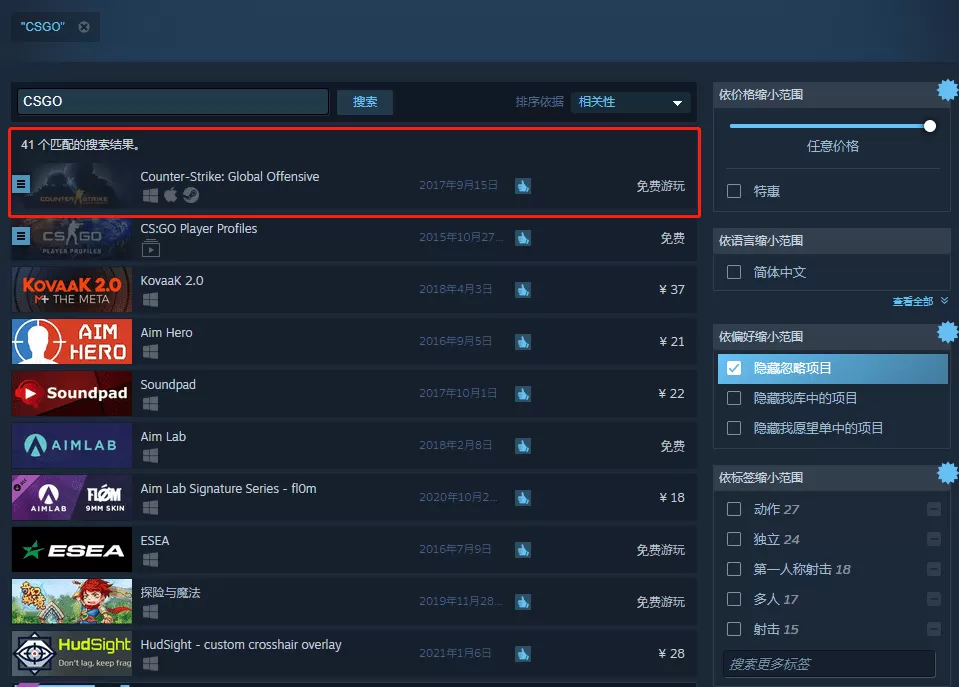Click thumbs-up icon for Aim Lab Signature Series

pyautogui.click(x=523, y=498)
